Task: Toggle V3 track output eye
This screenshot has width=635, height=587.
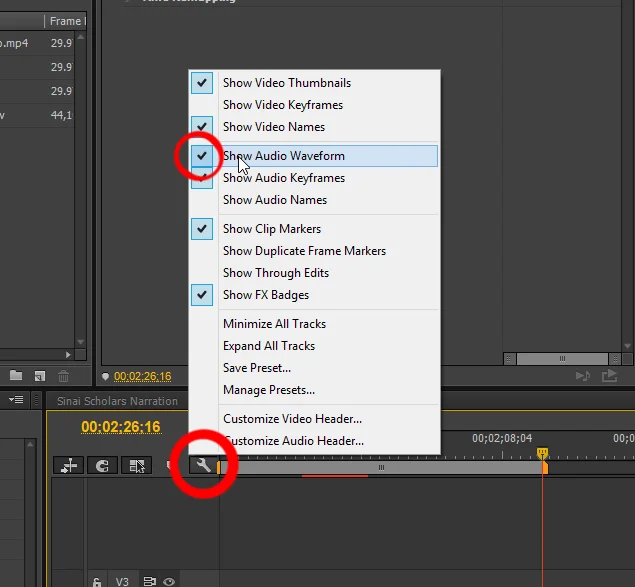Action: coord(169,582)
